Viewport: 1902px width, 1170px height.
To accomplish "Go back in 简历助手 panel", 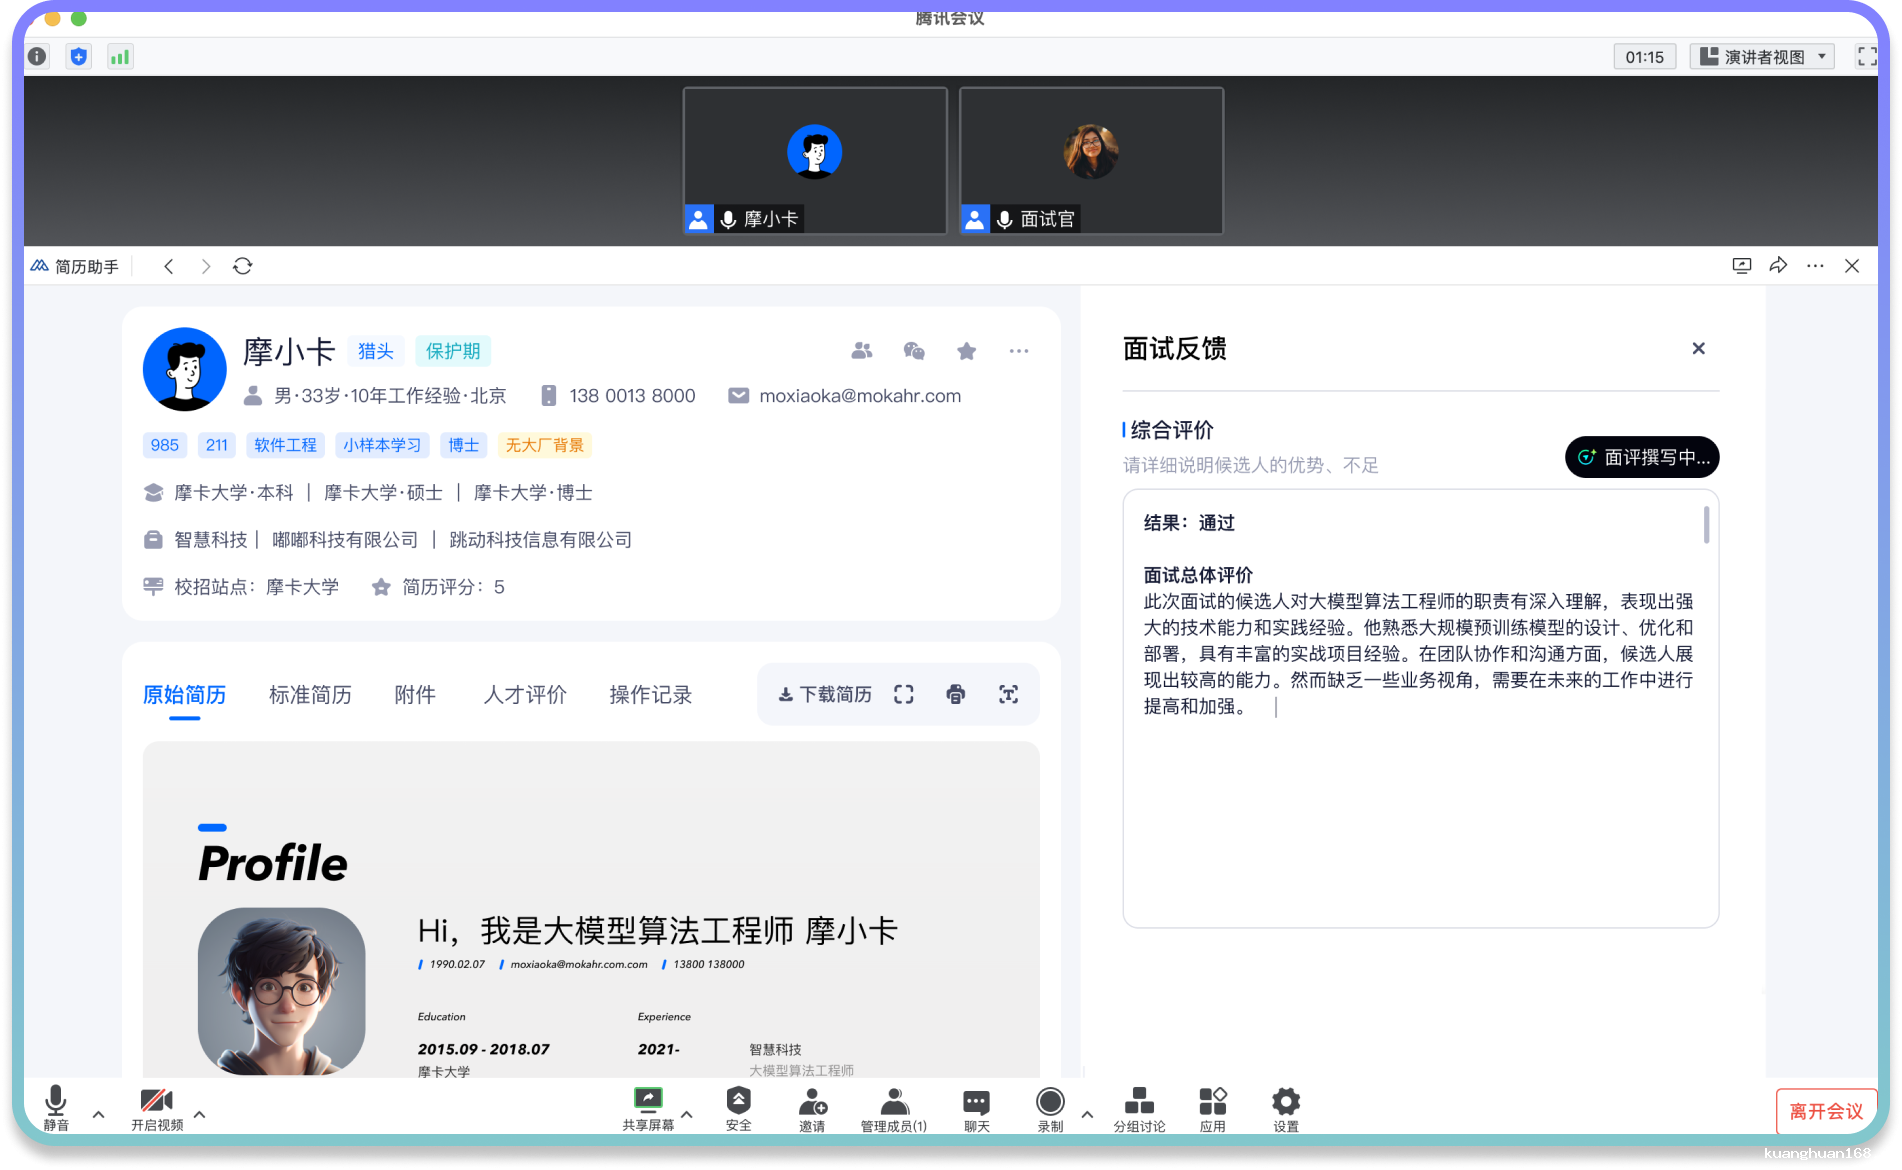I will tap(169, 266).
